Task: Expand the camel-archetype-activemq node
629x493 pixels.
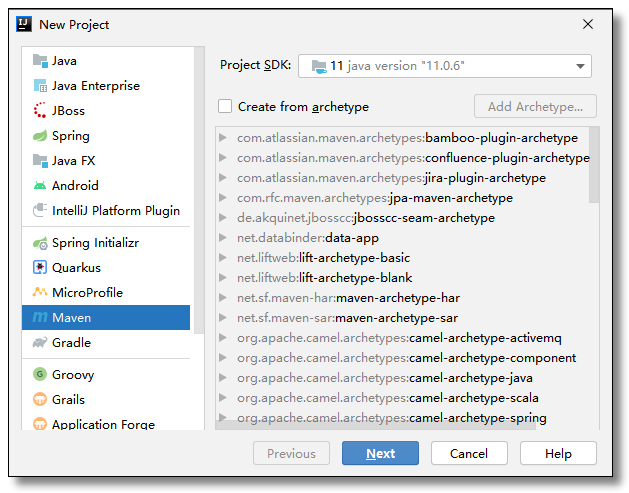Action: pos(223,338)
